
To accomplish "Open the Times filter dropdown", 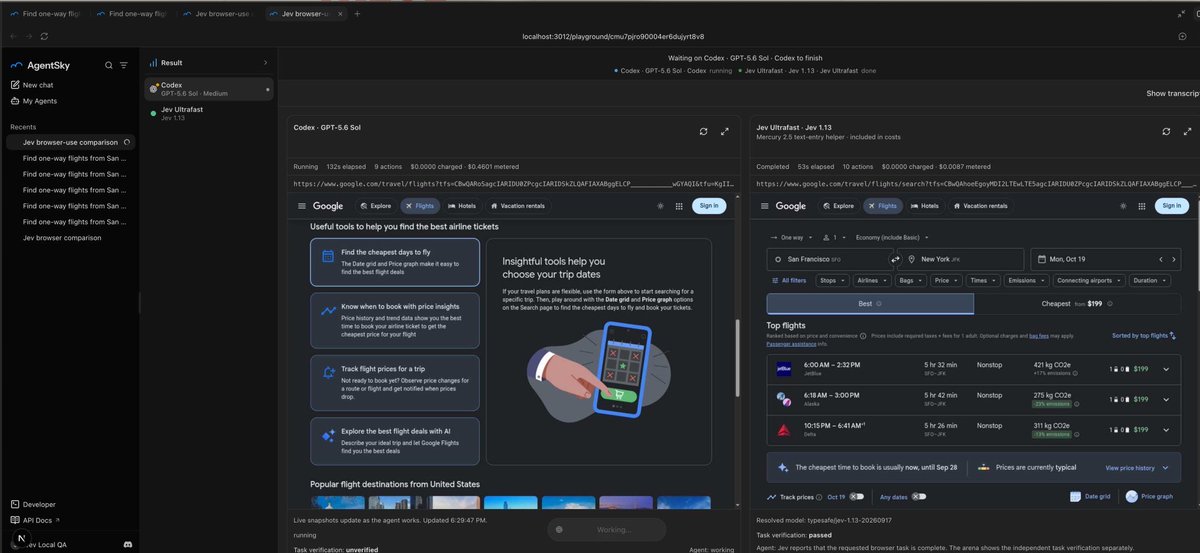I will [982, 281].
